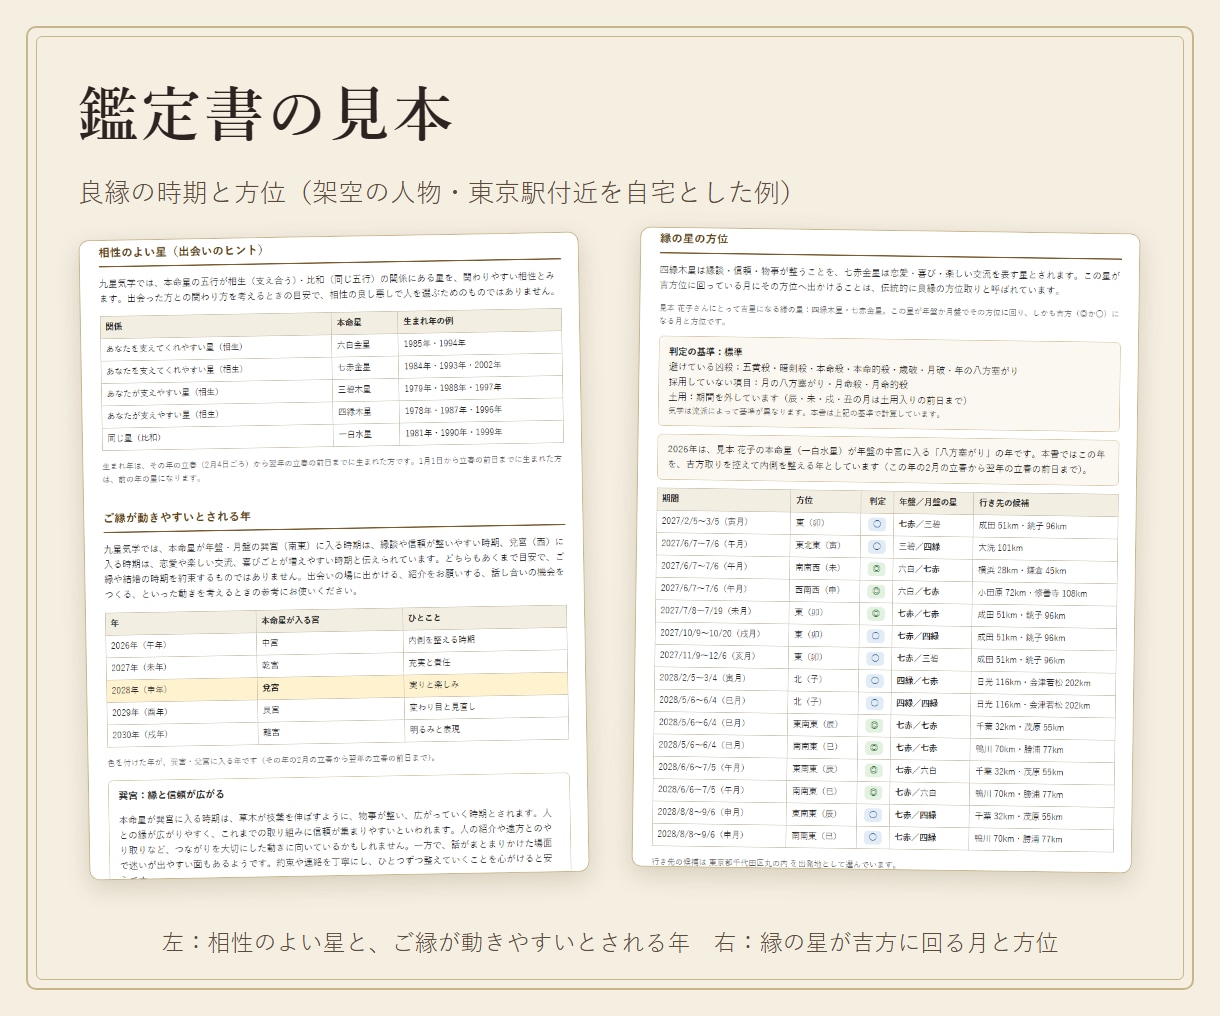Click the ○ mark in the 2027/10/9〜10/20 row
1220x1016 pixels.
[x=876, y=636]
